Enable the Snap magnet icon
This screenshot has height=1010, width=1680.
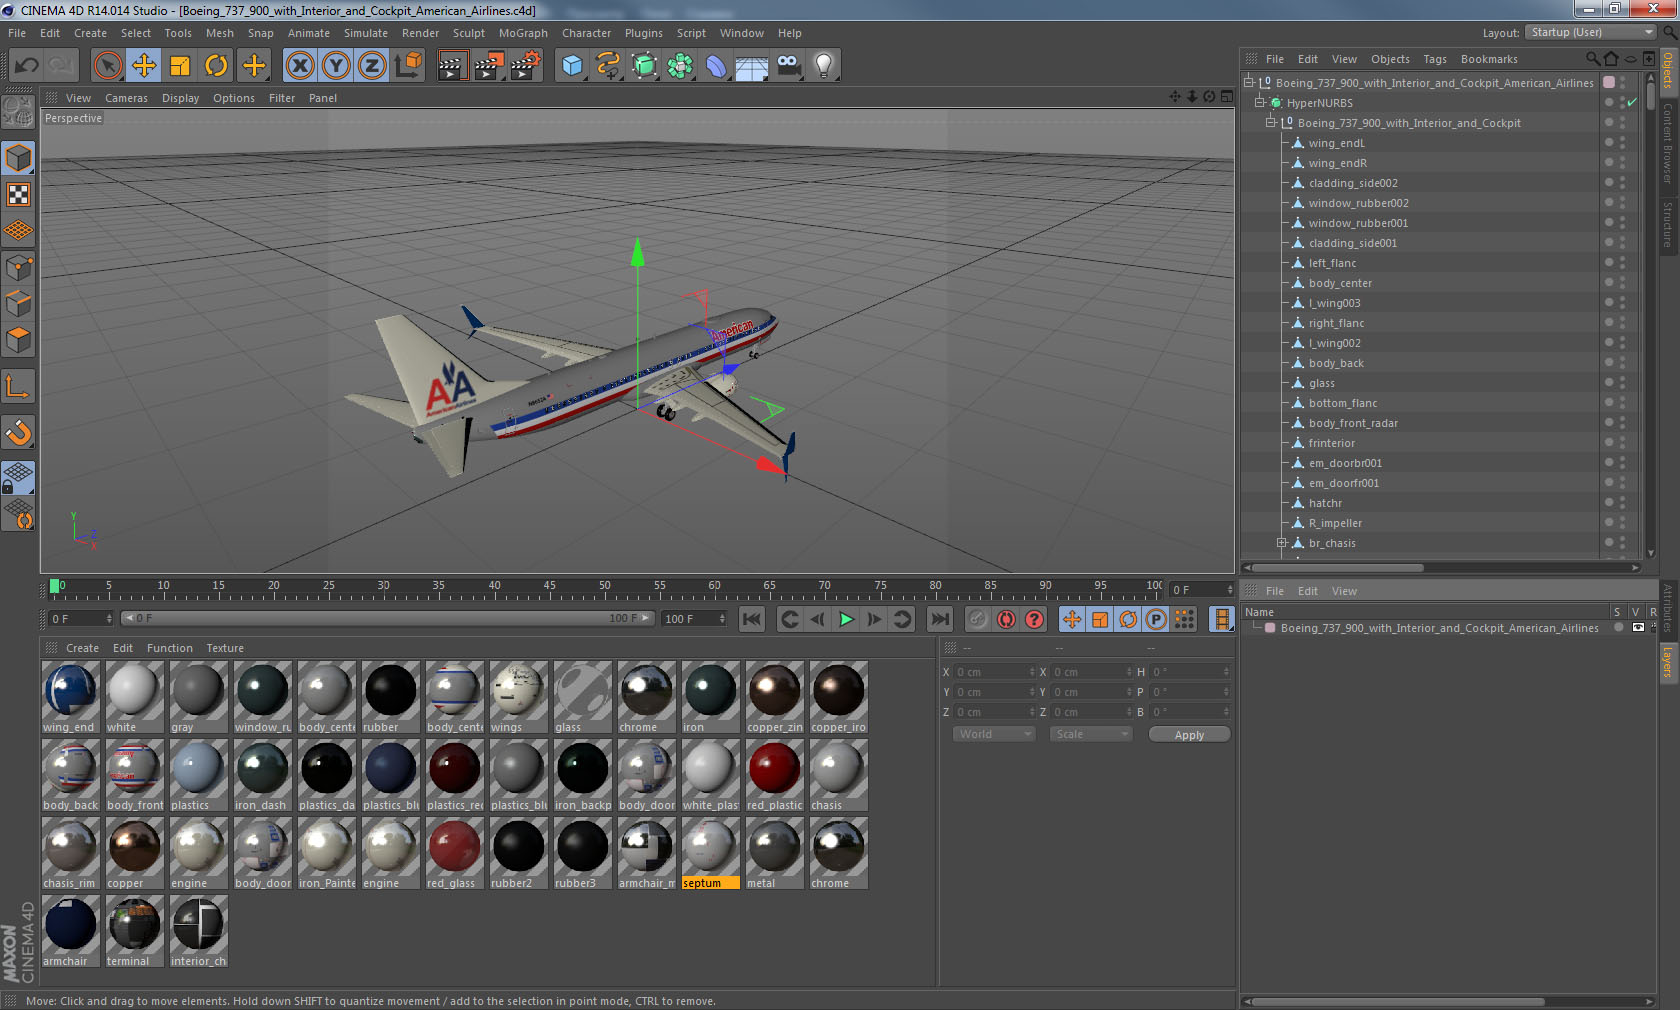tap(19, 432)
